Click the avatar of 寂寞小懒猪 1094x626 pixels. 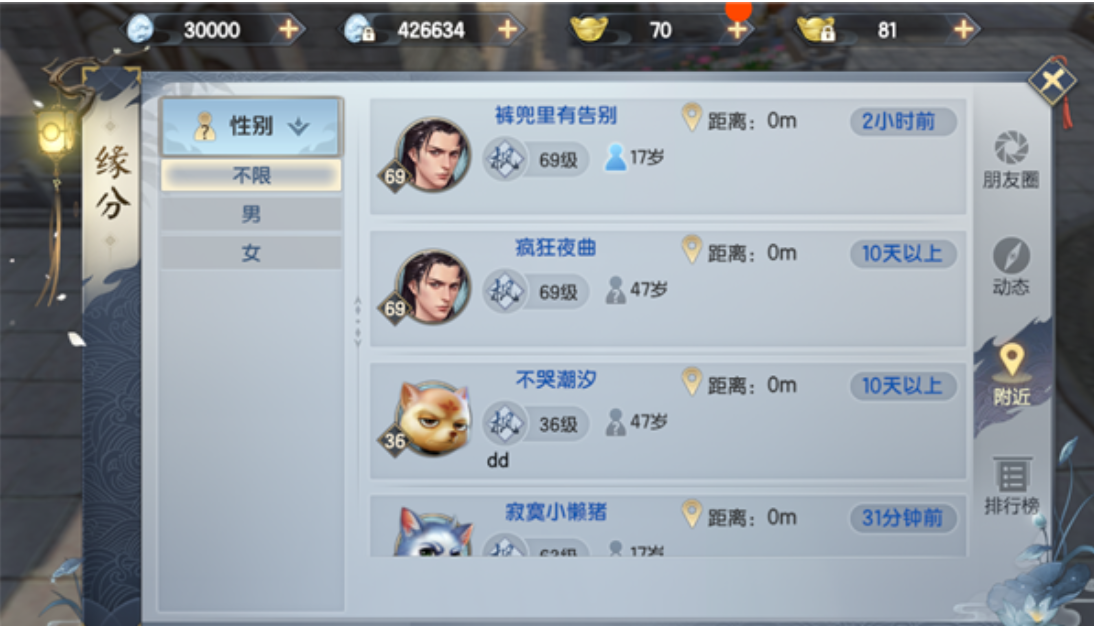pyautogui.click(x=431, y=532)
